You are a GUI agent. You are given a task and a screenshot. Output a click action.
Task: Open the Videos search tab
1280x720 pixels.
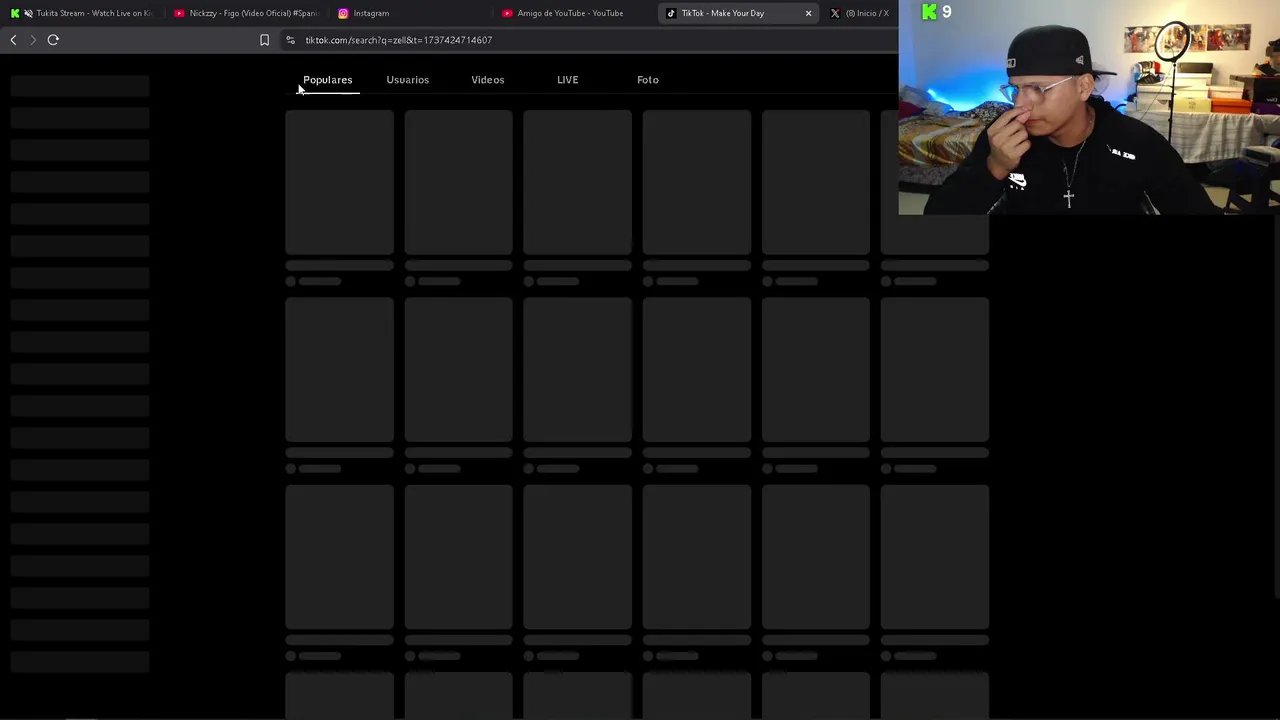tap(488, 80)
